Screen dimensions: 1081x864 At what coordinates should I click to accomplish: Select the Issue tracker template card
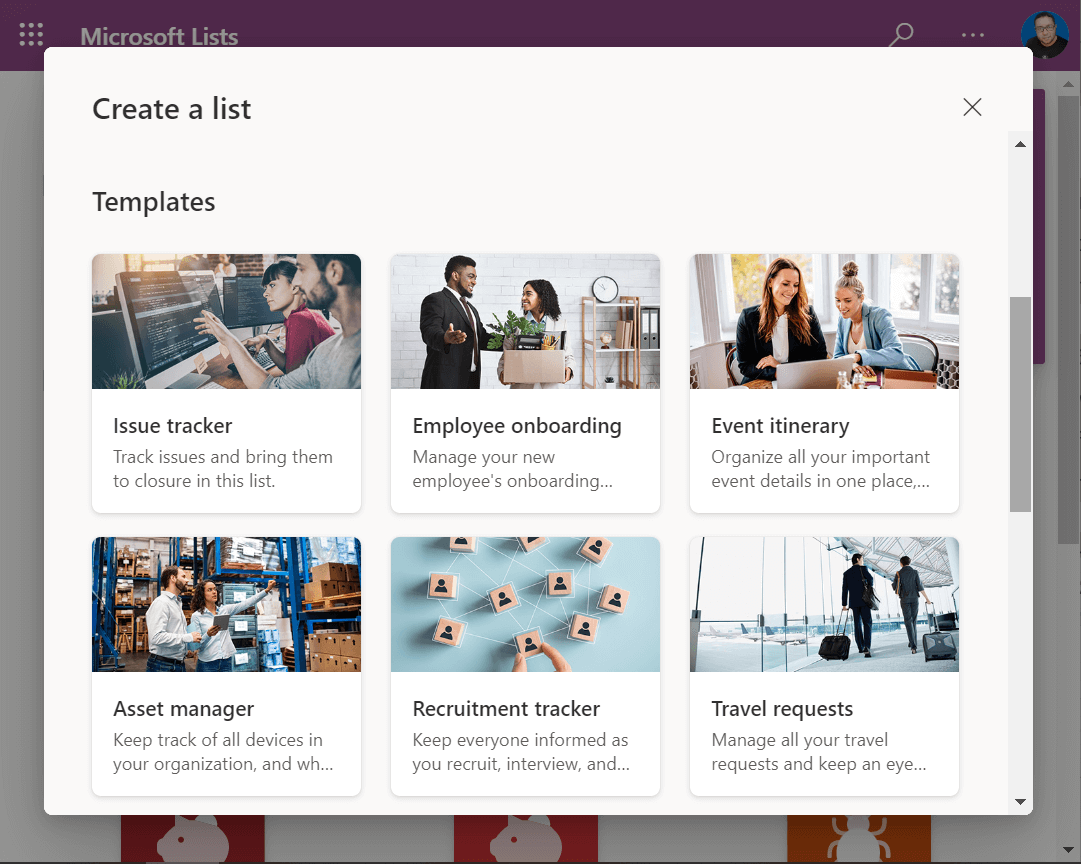point(226,383)
